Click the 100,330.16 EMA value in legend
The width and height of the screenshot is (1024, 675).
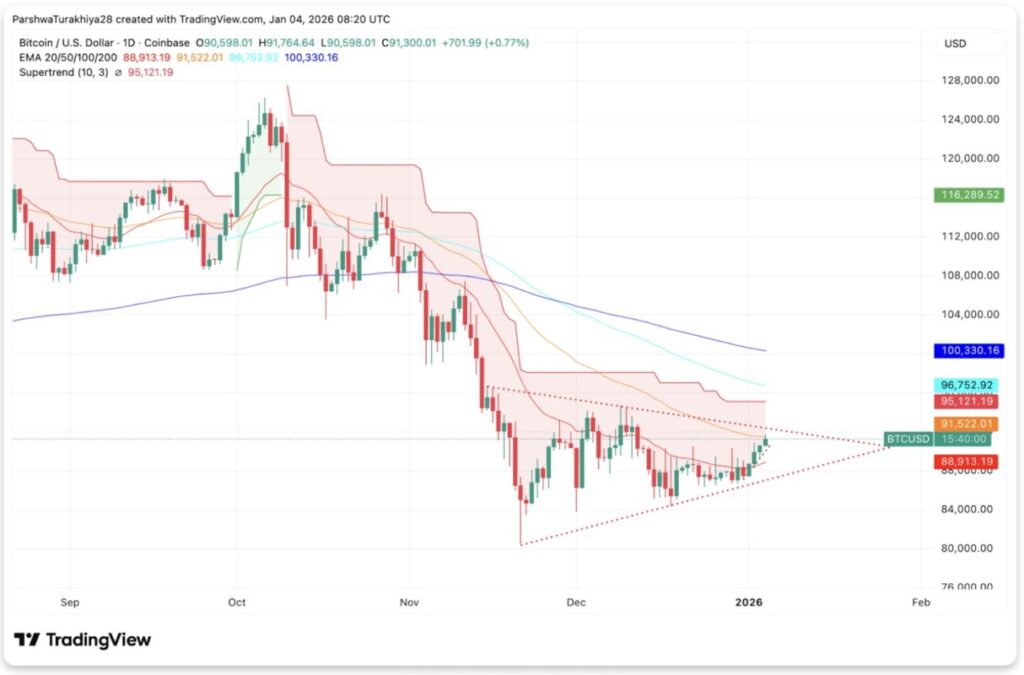pos(311,57)
